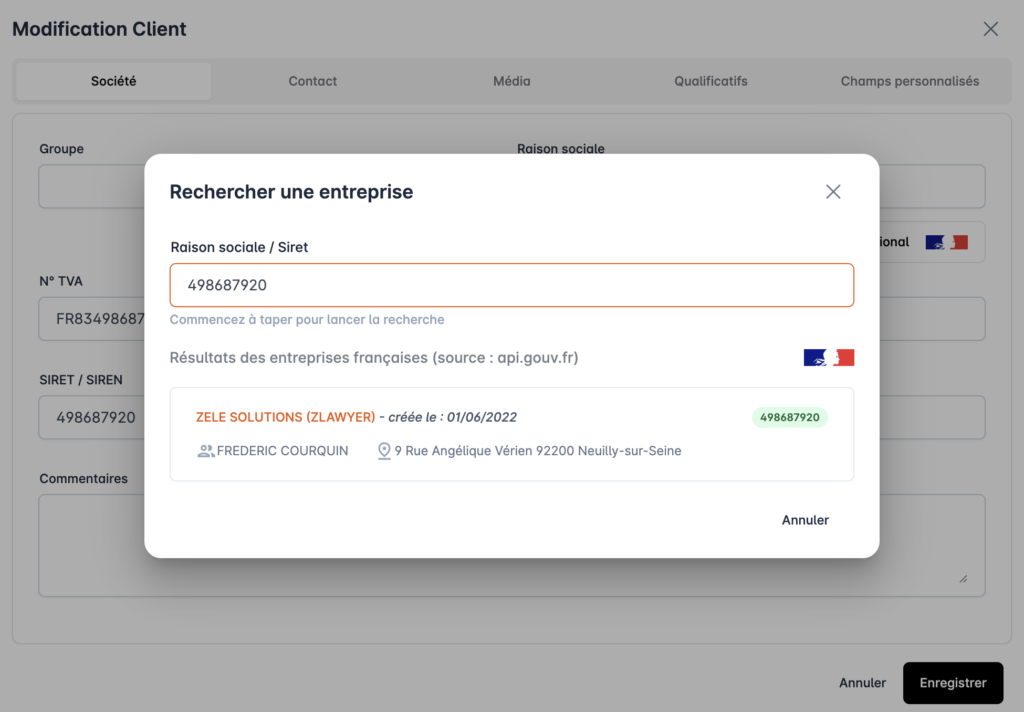Image resolution: width=1024 pixels, height=712 pixels.
Task: Go to the Média tab
Action: 511,81
